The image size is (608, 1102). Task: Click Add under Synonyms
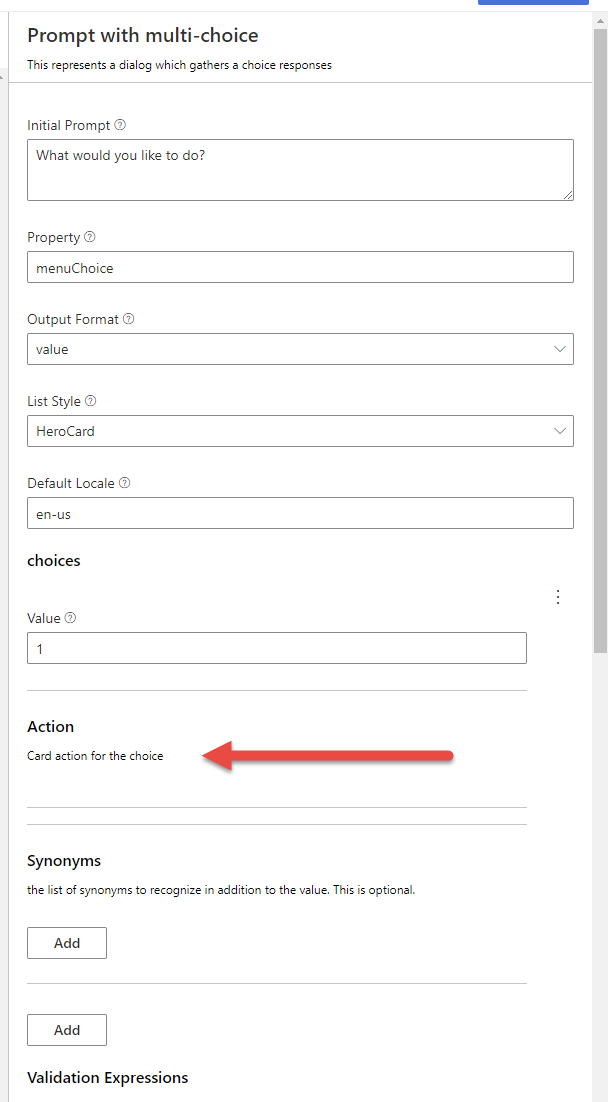66,942
